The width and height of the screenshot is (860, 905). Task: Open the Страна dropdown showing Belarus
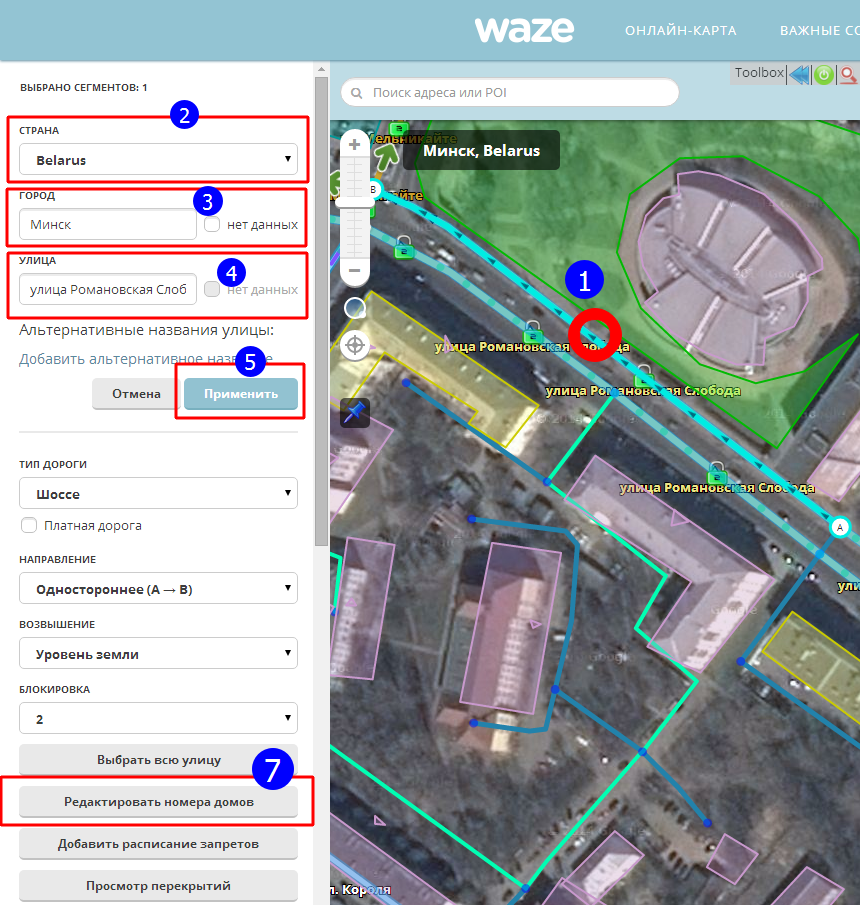click(x=158, y=159)
